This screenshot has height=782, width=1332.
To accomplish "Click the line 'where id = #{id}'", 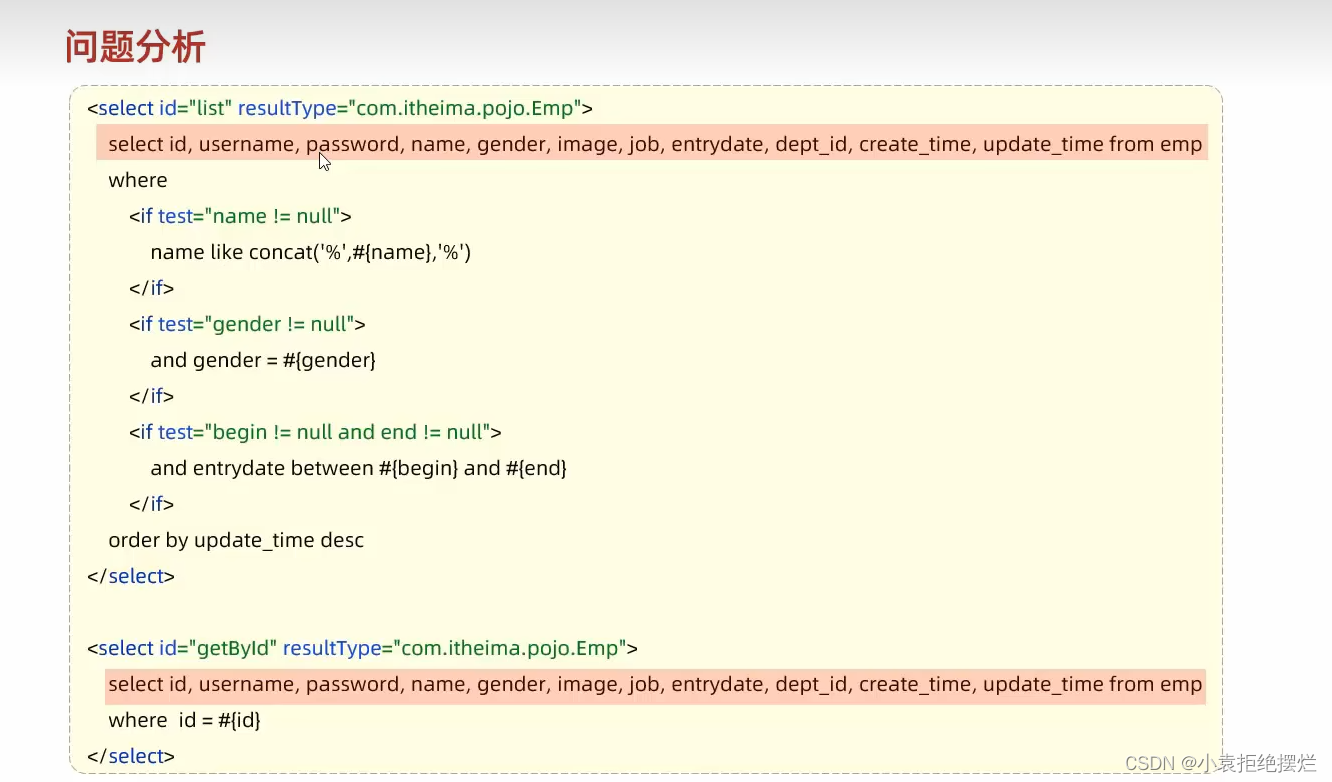I will [x=184, y=720].
